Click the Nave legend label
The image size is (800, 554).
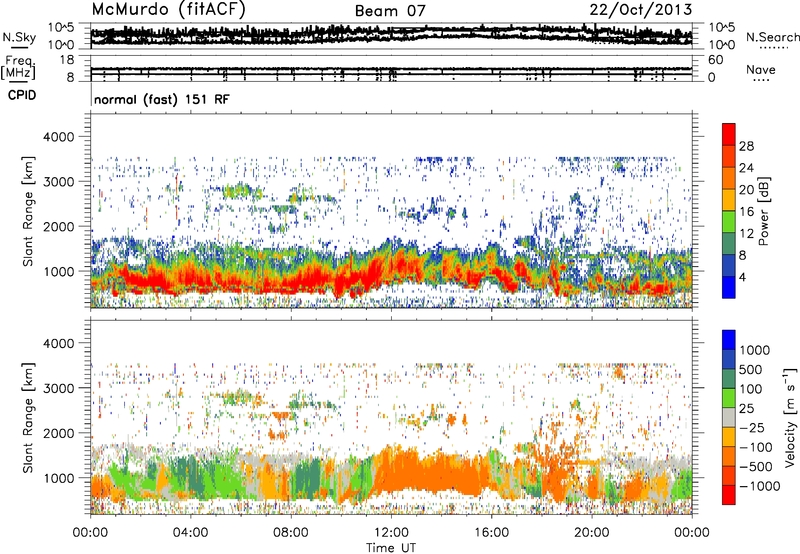[x=761, y=70]
